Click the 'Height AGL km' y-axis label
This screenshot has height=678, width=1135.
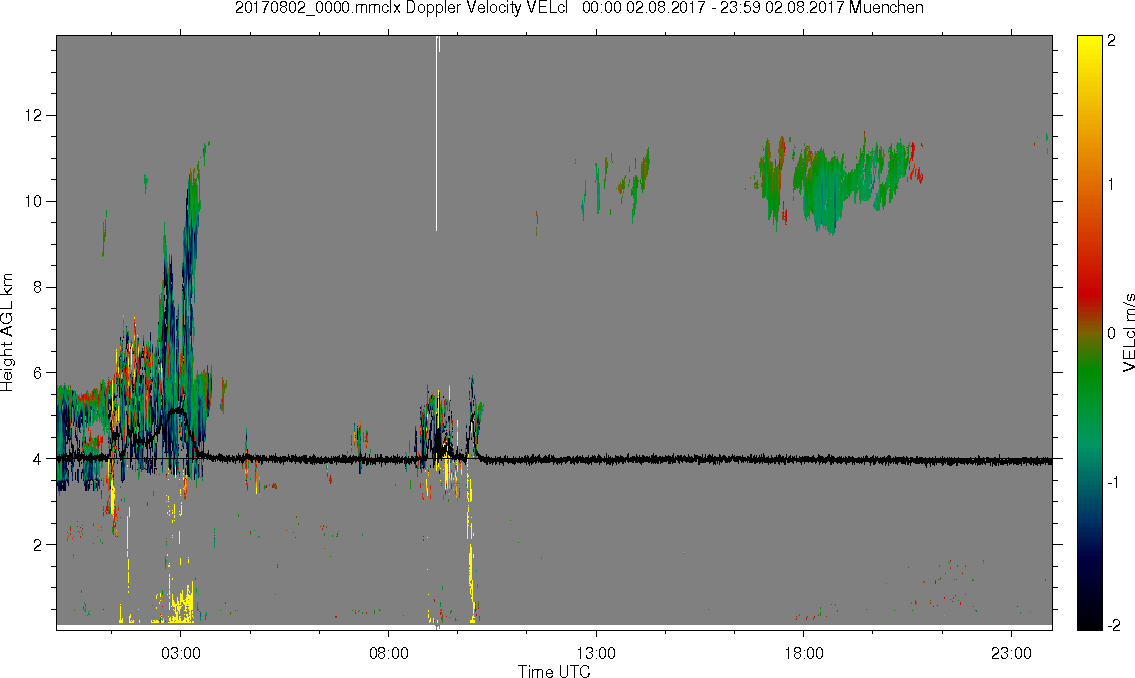[7, 332]
